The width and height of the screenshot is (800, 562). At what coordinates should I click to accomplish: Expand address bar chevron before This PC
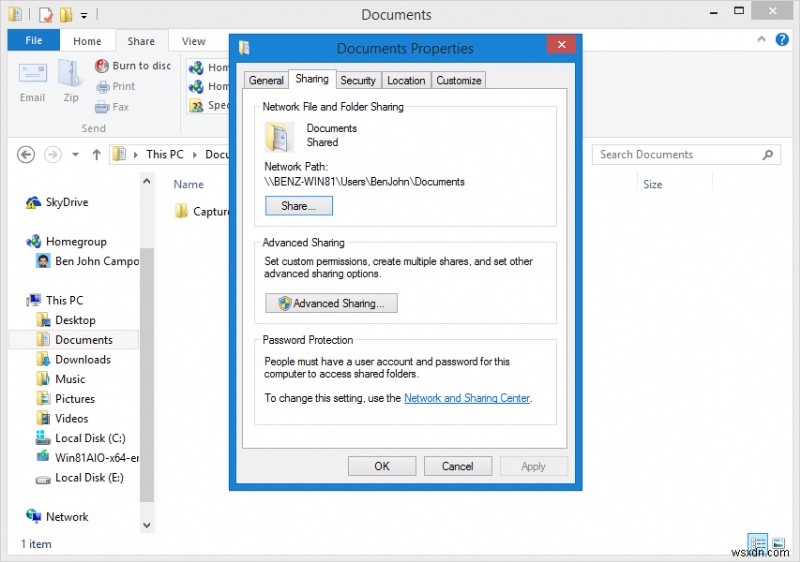(x=136, y=155)
